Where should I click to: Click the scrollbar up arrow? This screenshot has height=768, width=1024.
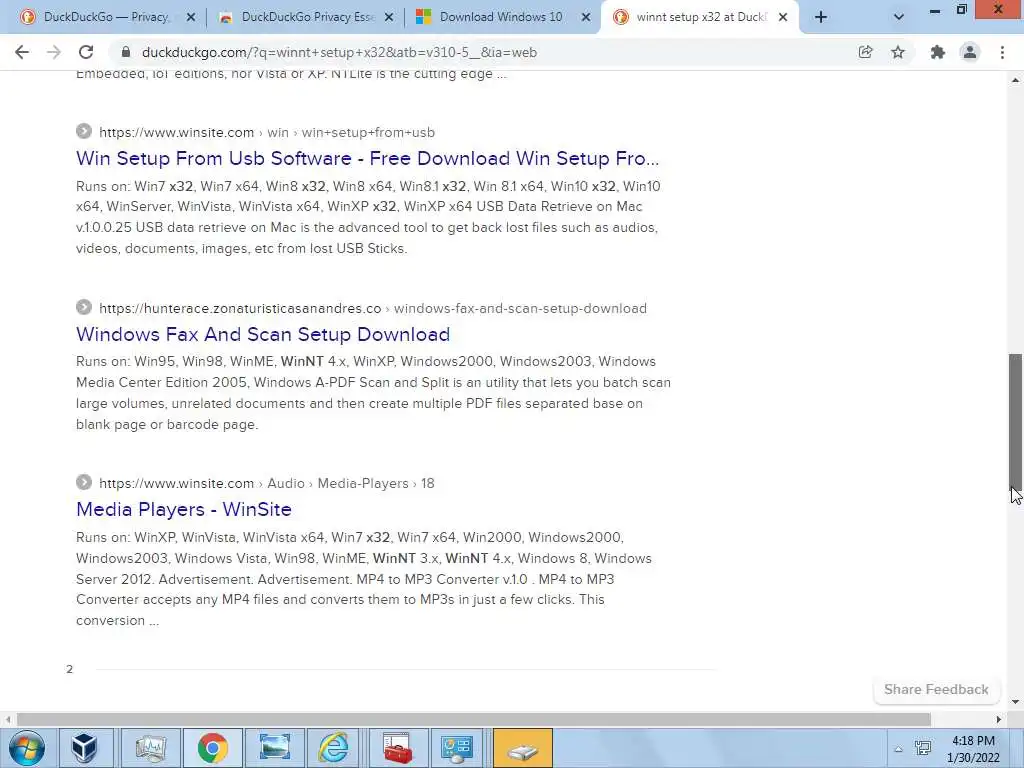coord(1016,80)
